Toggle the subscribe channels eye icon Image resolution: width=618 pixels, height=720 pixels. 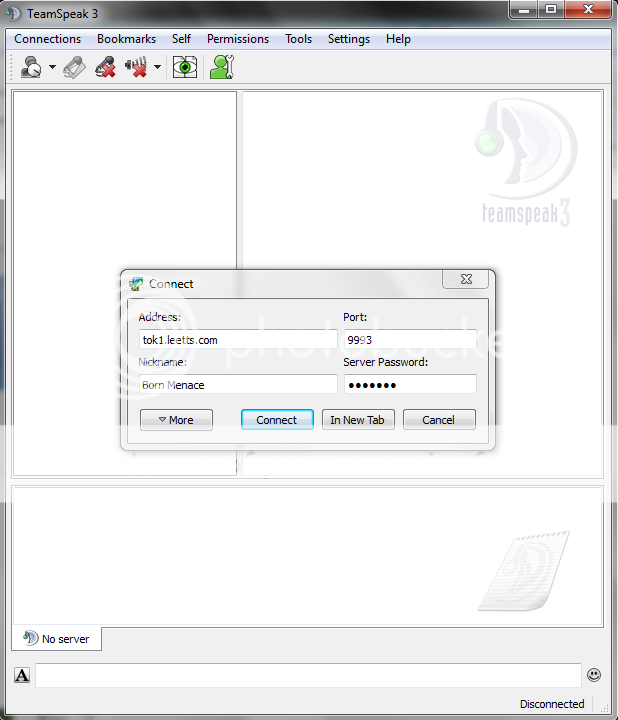click(x=185, y=68)
